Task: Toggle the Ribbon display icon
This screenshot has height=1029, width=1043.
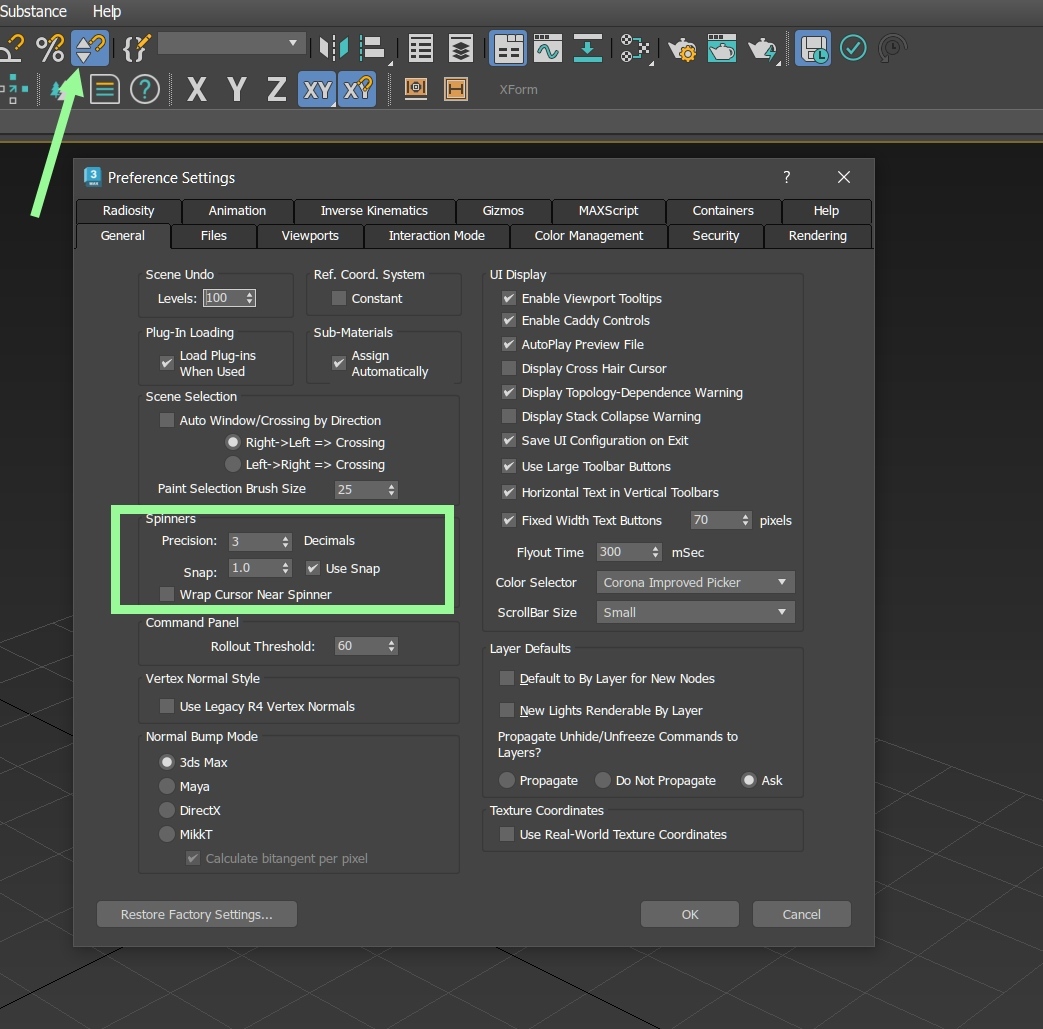Action: (508, 49)
